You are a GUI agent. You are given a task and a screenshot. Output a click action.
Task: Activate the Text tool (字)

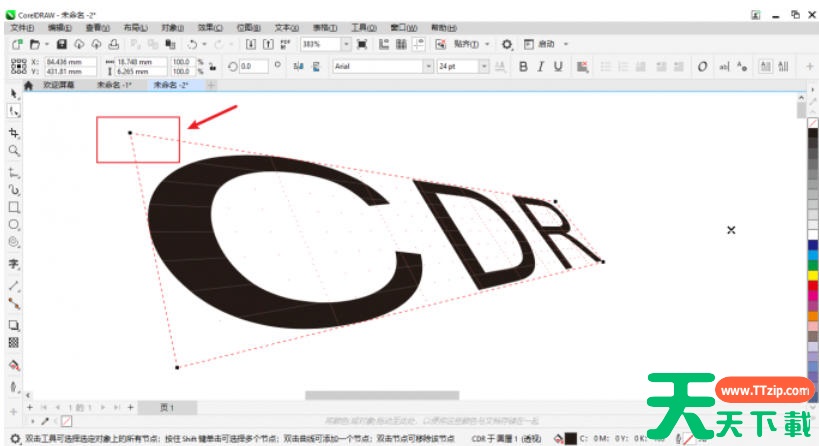click(14, 264)
